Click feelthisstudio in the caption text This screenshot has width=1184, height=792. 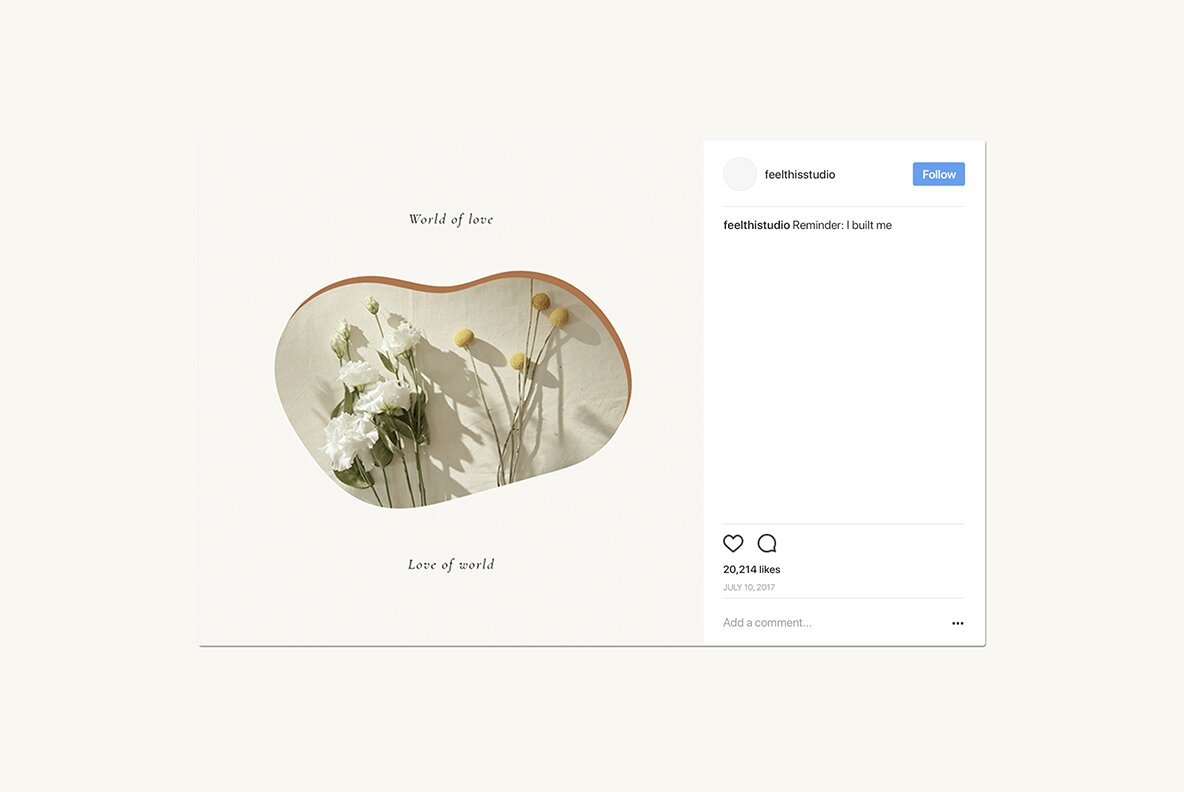click(756, 225)
